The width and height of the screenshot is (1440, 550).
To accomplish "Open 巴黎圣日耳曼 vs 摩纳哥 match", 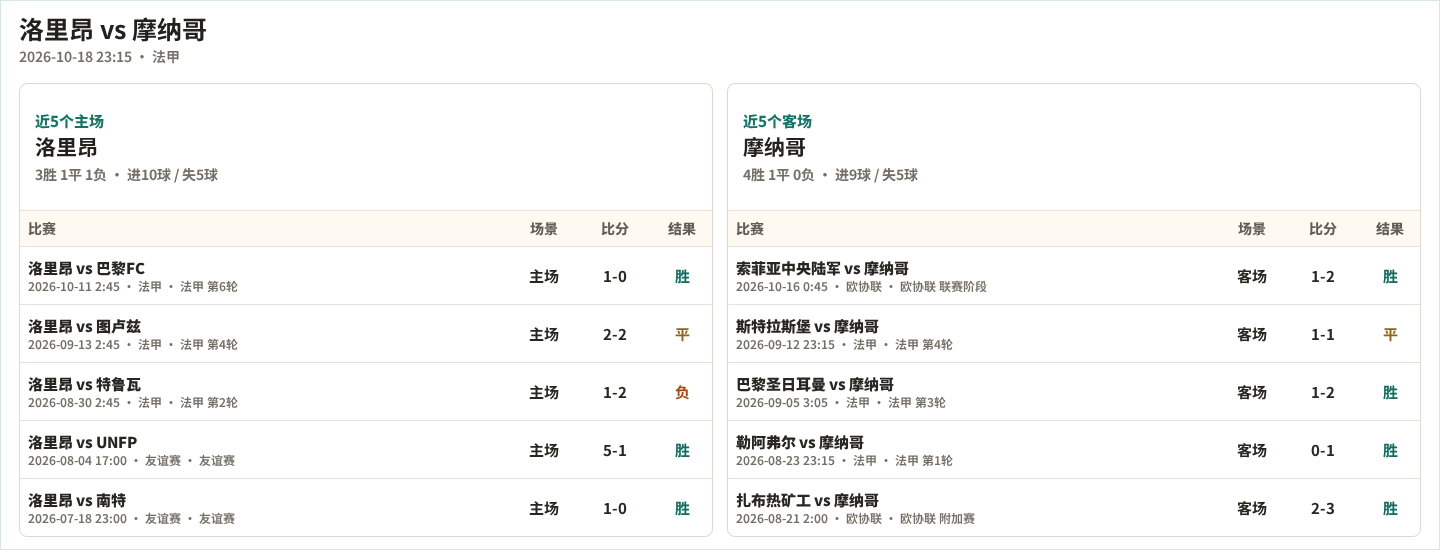I will [x=1074, y=392].
